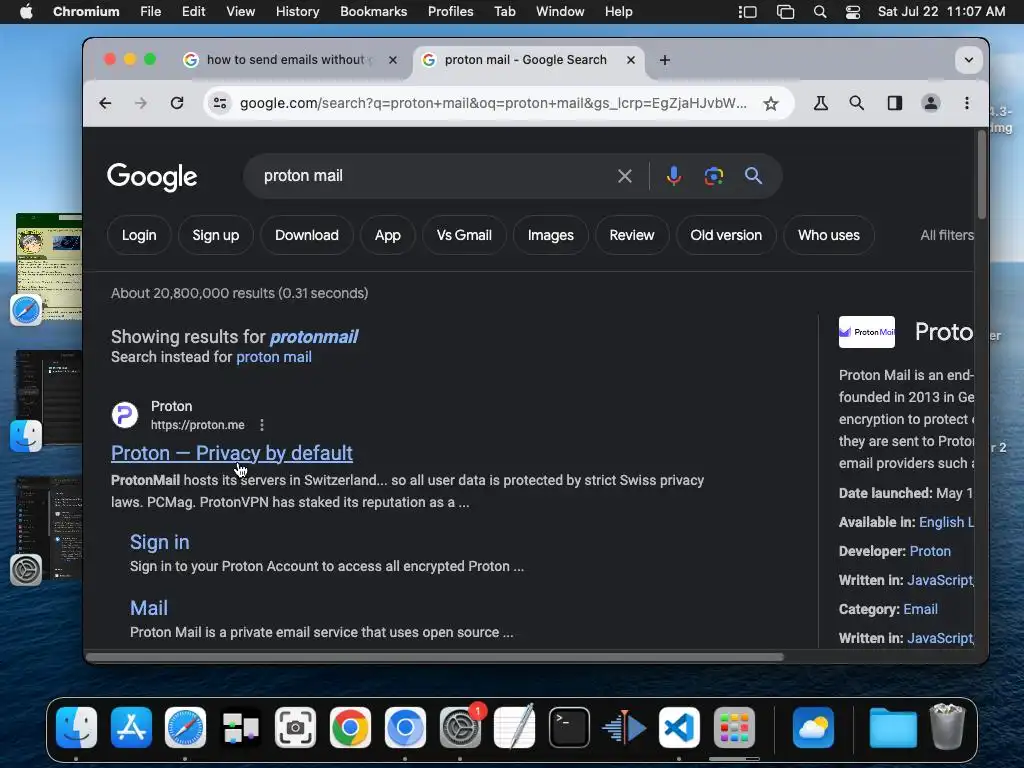Close the proton mail search tab
The height and width of the screenshot is (768, 1024).
point(631,60)
